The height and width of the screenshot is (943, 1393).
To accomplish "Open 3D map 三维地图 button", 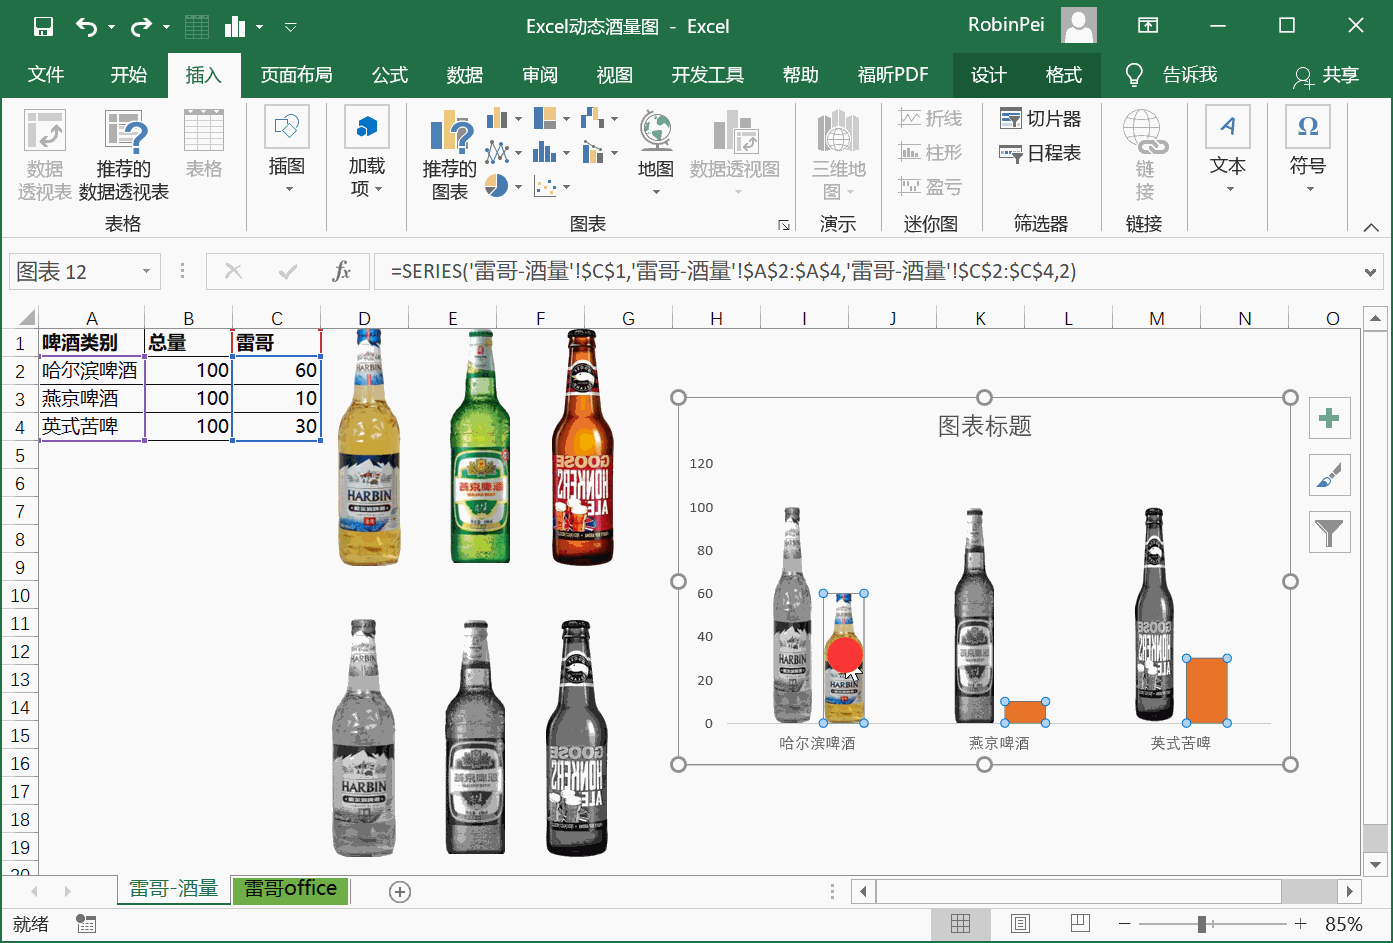I will coord(838,155).
